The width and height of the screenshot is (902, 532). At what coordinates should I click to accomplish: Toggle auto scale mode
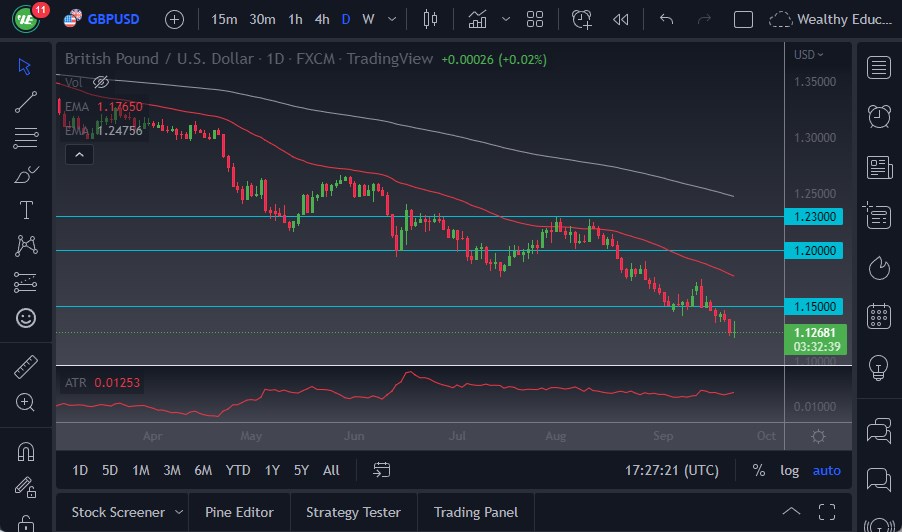(826, 470)
